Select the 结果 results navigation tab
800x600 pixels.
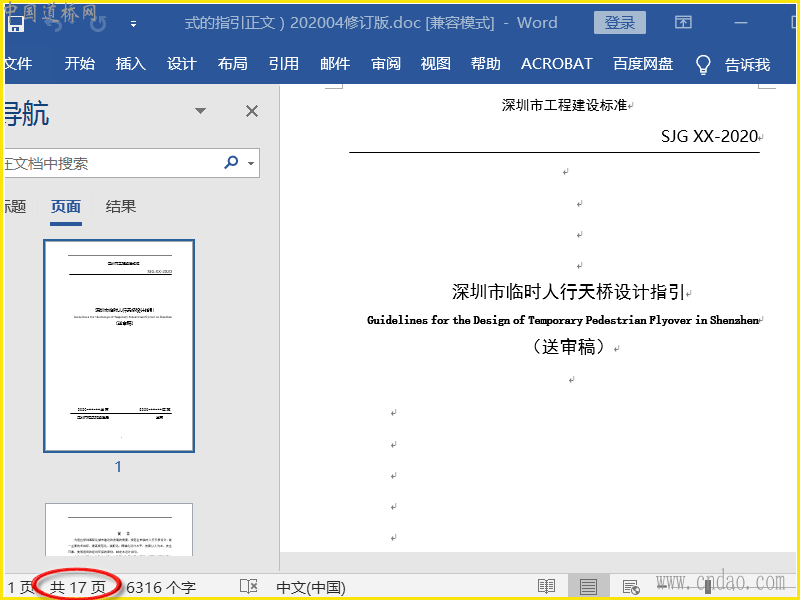(121, 207)
